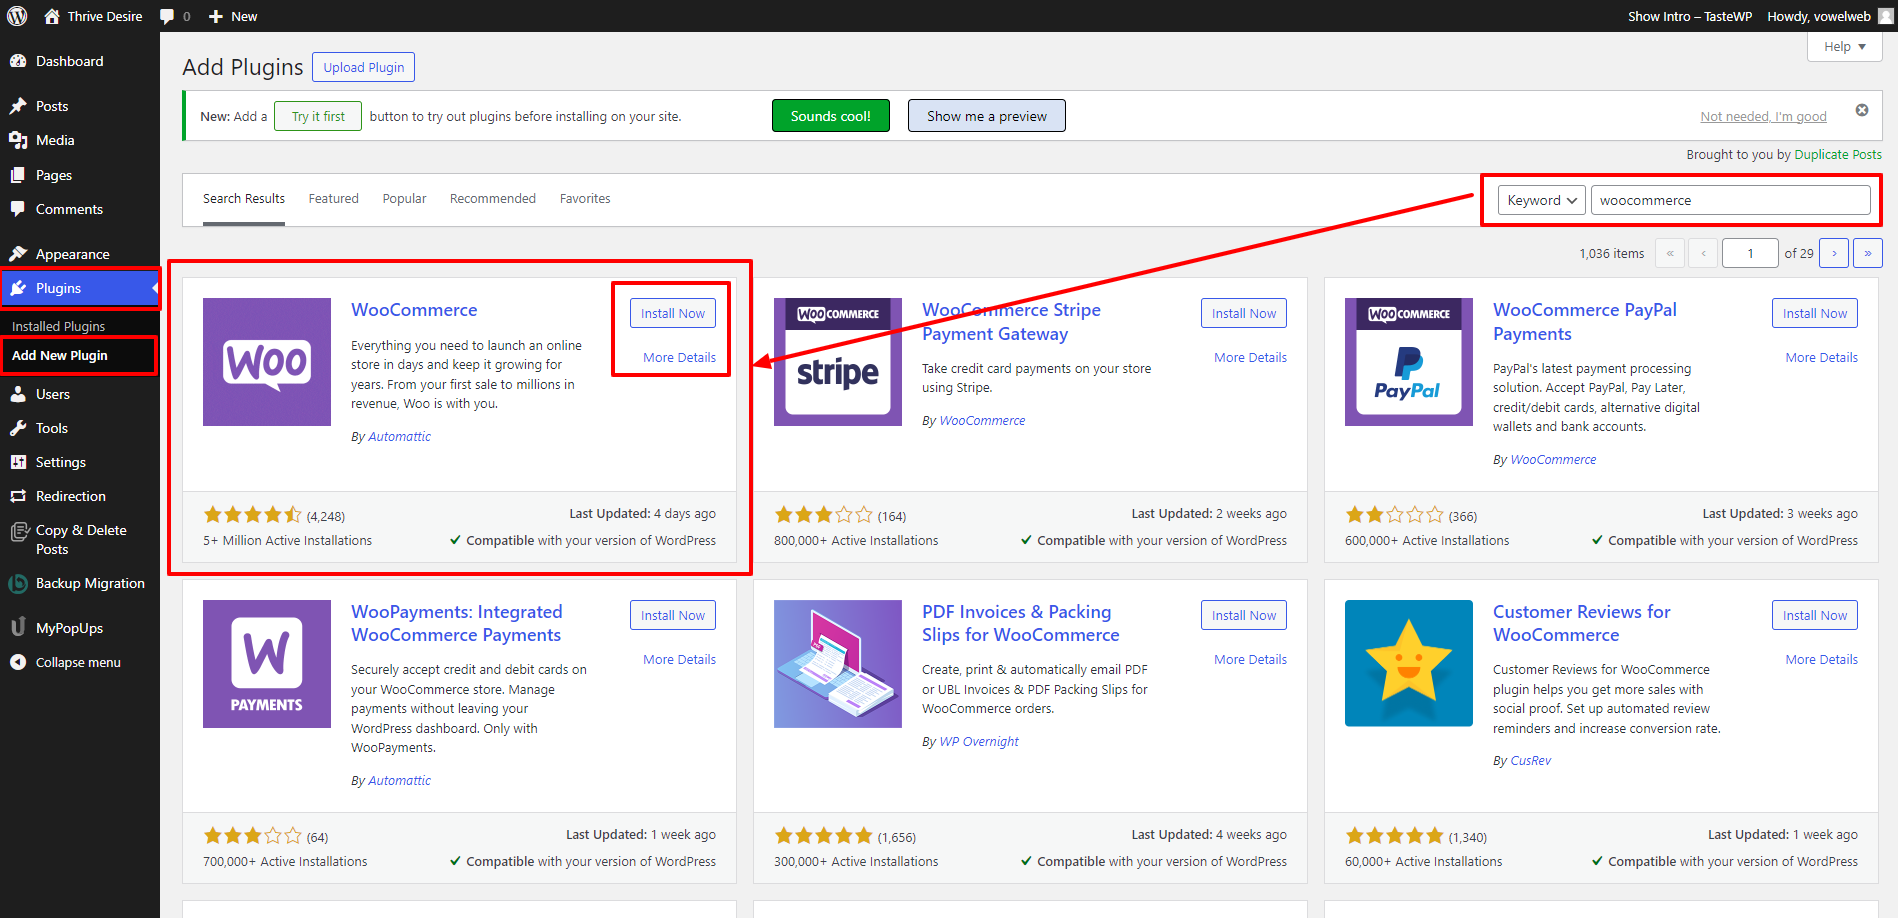Install PDF Invoices & Packing Slips
1898x918 pixels.
point(1244,615)
